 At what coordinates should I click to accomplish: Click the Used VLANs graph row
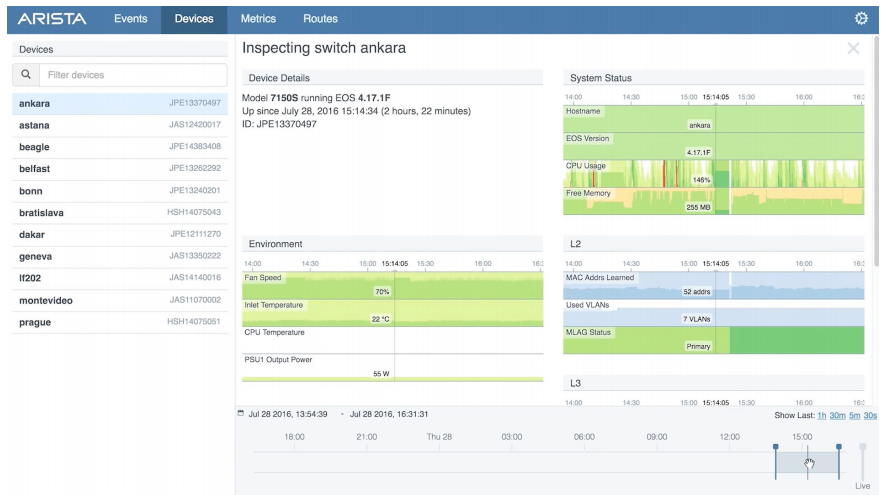(x=713, y=313)
